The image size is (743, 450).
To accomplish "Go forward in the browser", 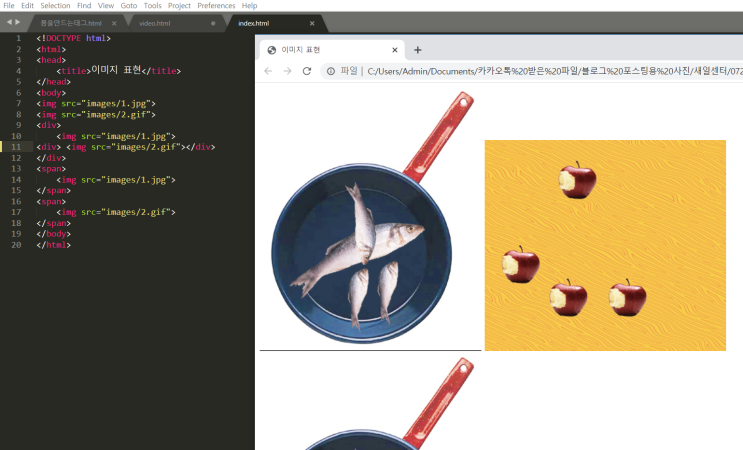I will pos(288,71).
